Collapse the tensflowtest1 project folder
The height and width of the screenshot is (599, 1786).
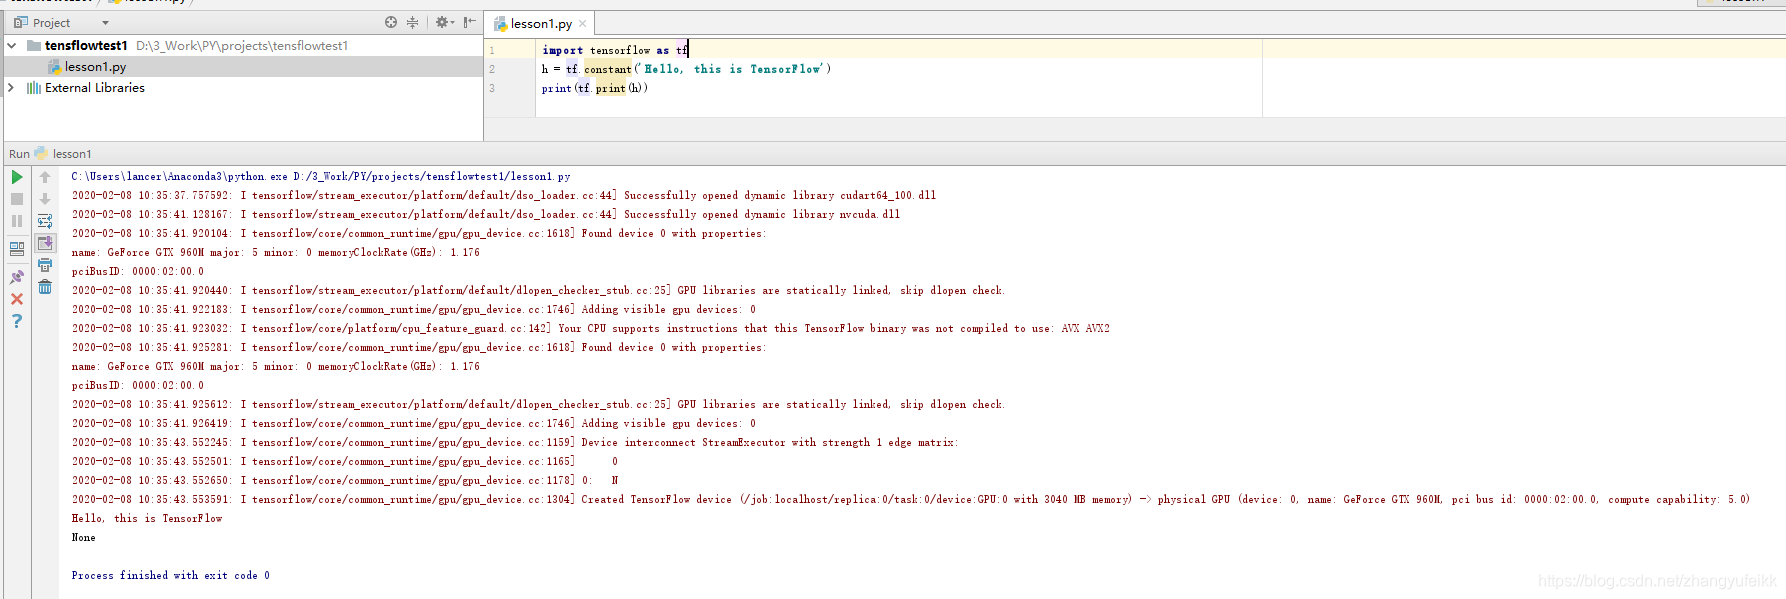12,45
